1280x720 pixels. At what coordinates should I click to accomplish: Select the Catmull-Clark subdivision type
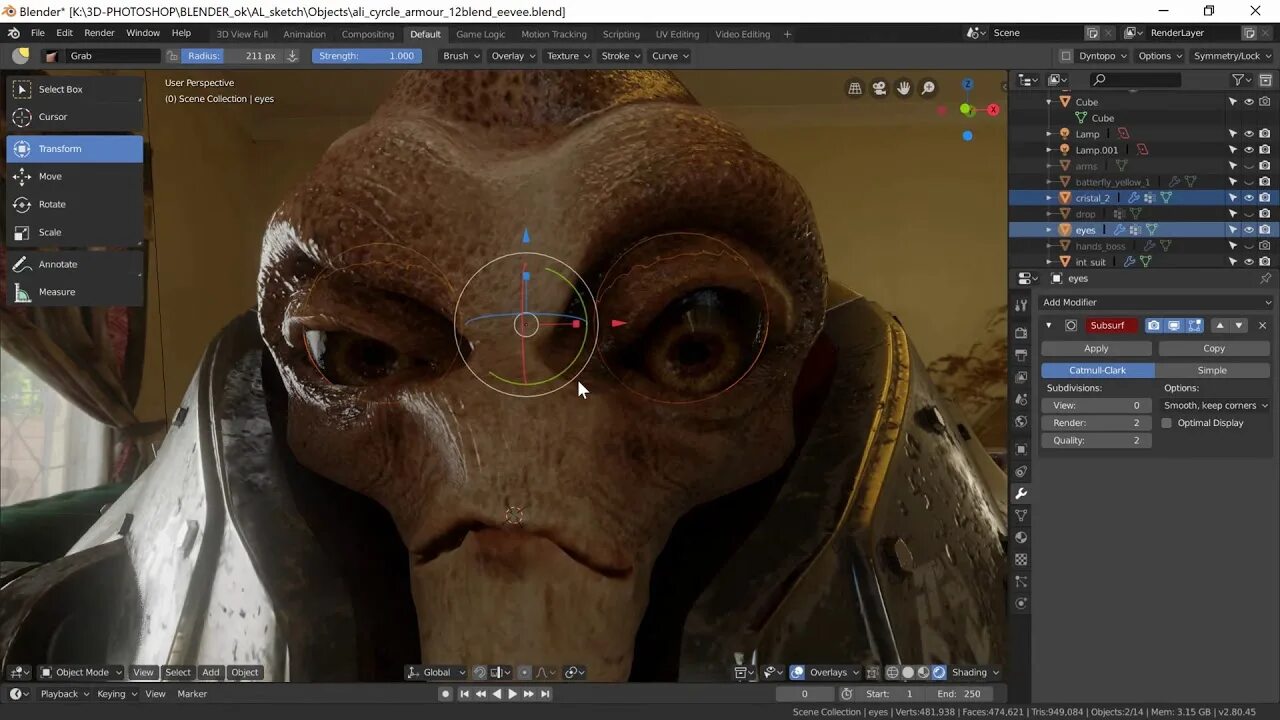1098,370
